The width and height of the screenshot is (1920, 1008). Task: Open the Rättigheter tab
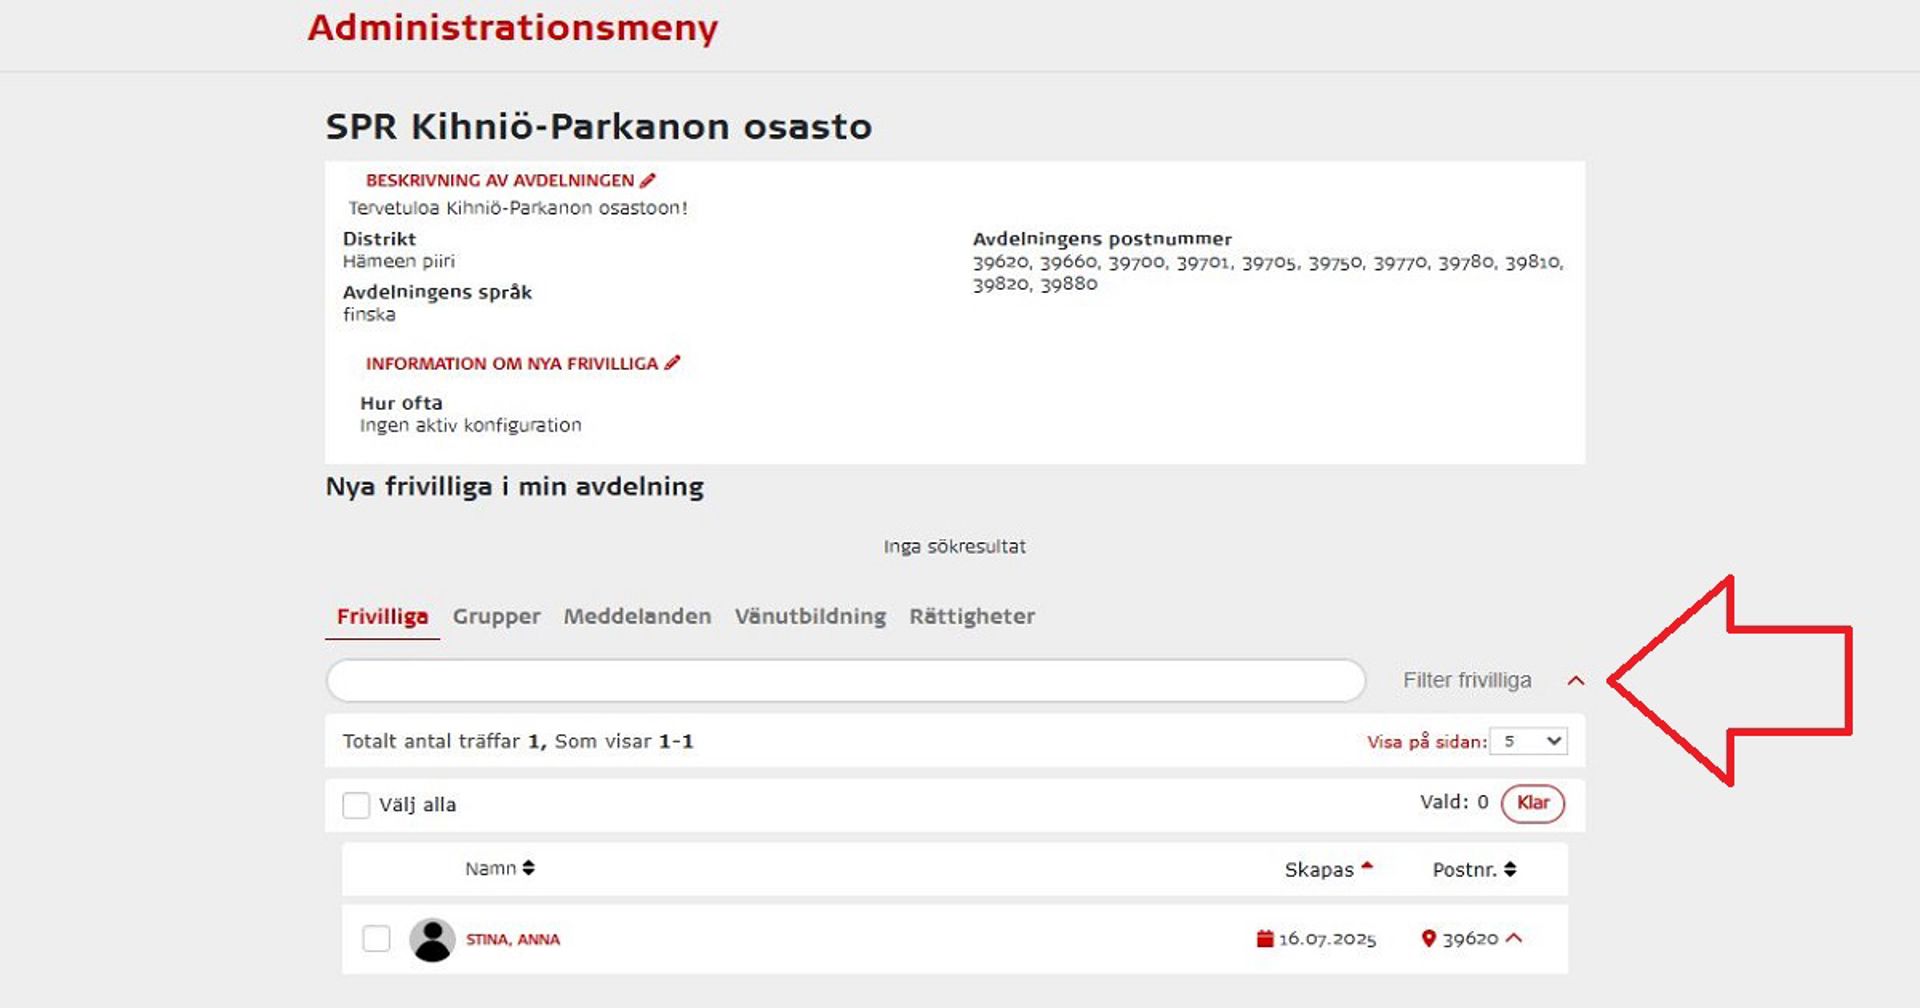971,616
